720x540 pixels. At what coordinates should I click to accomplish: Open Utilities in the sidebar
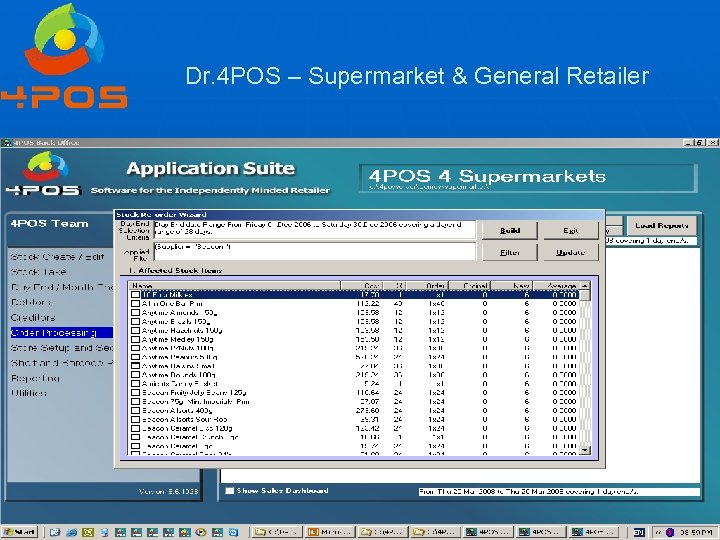28,393
